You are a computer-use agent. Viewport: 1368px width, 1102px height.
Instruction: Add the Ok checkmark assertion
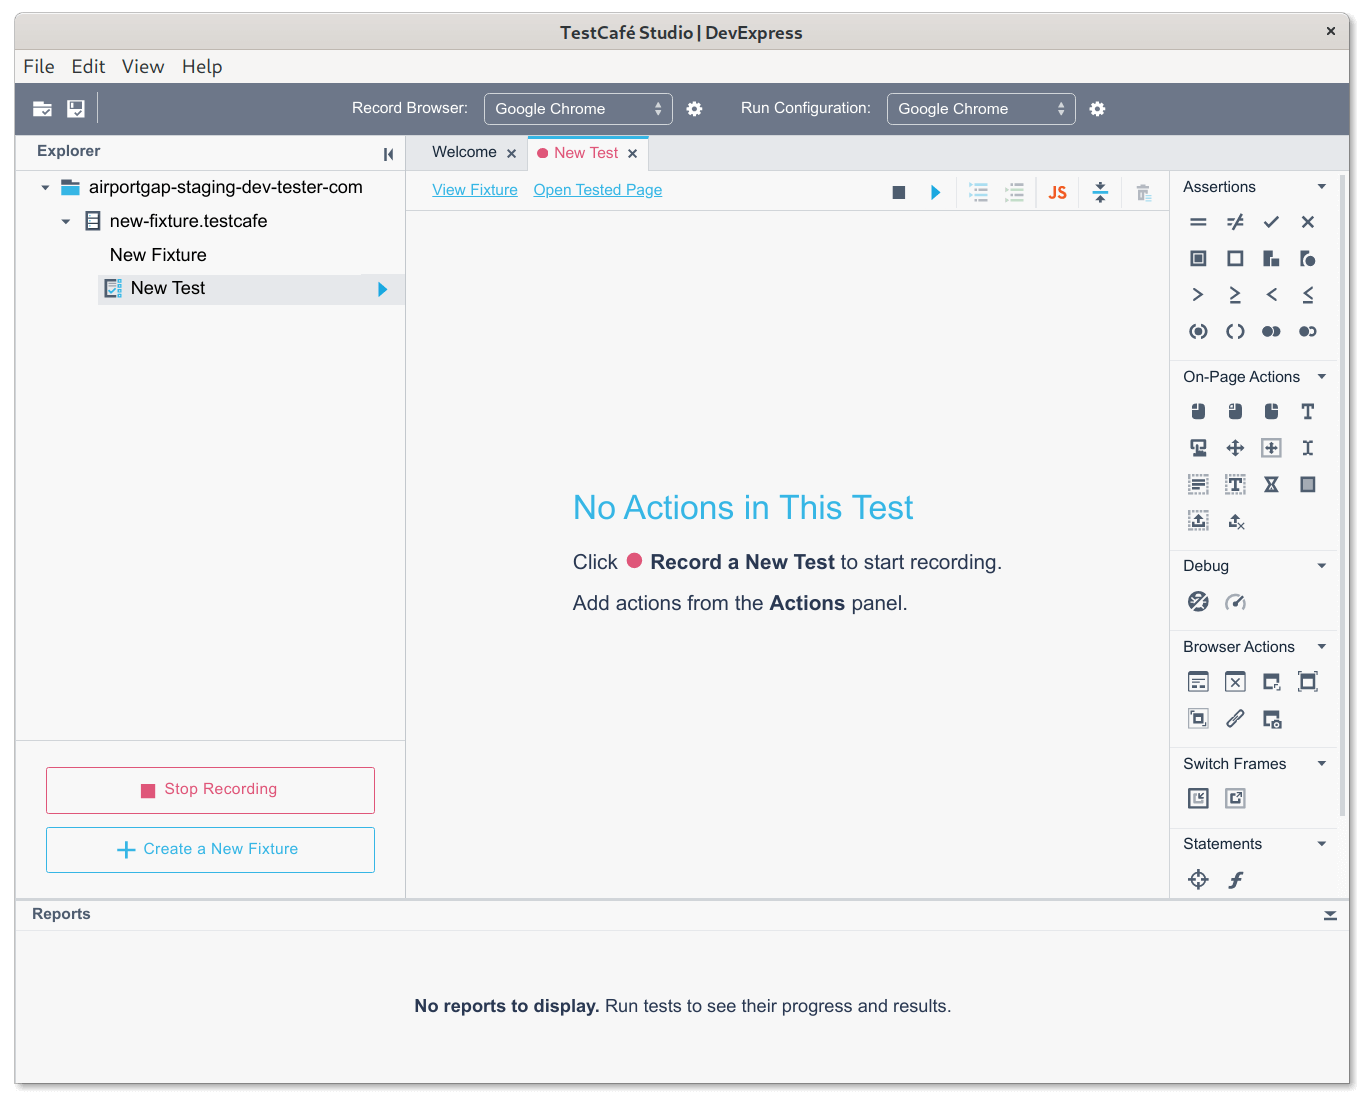[1271, 222]
